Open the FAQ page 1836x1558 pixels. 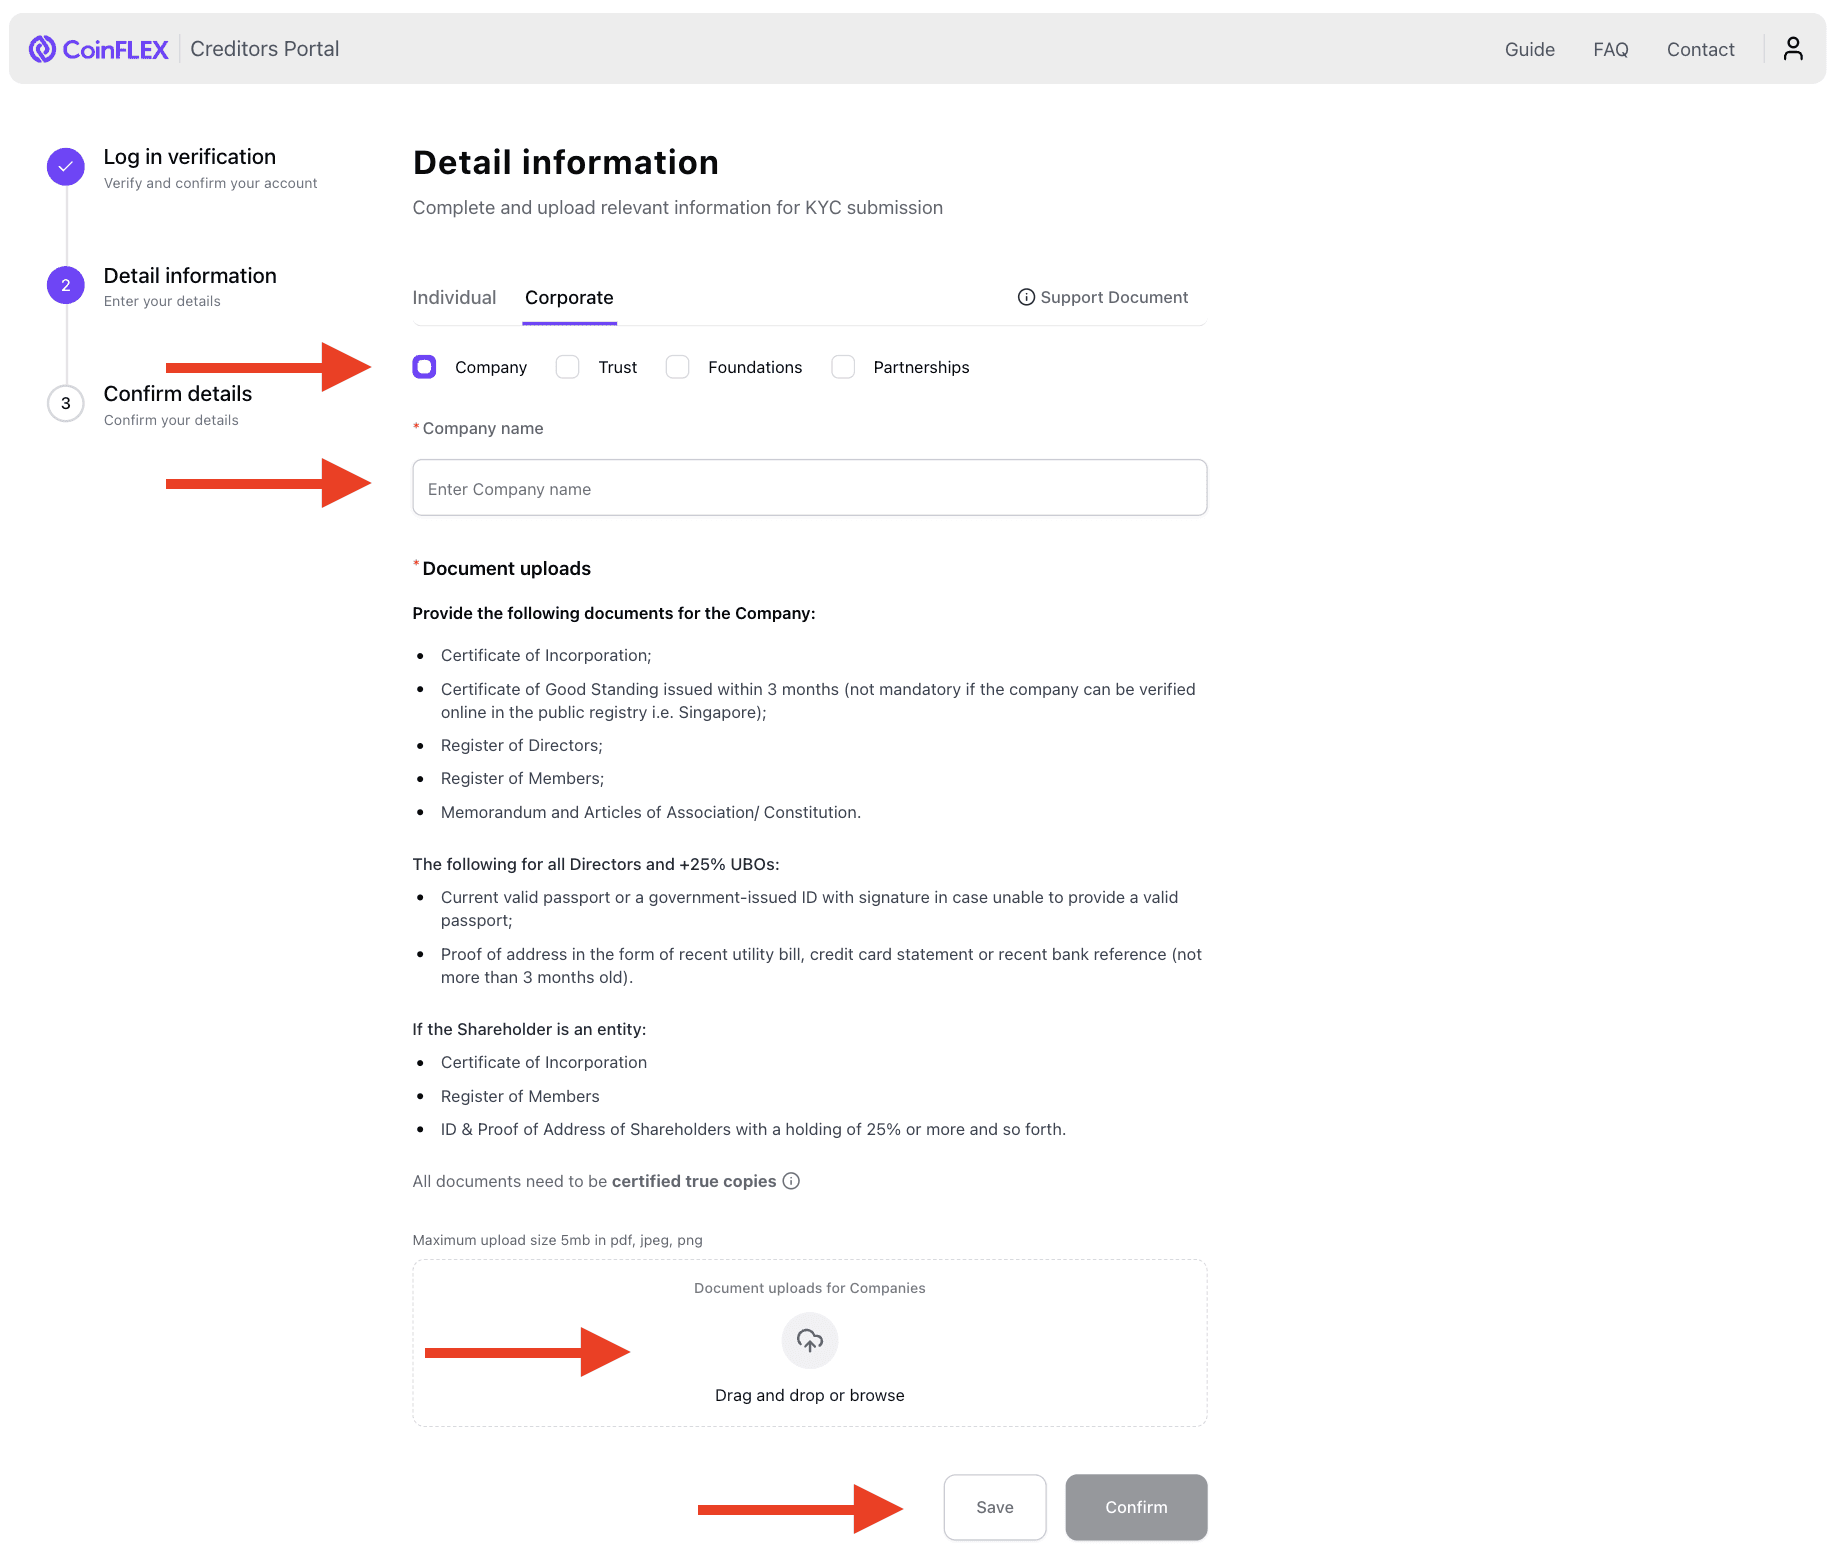coord(1610,48)
